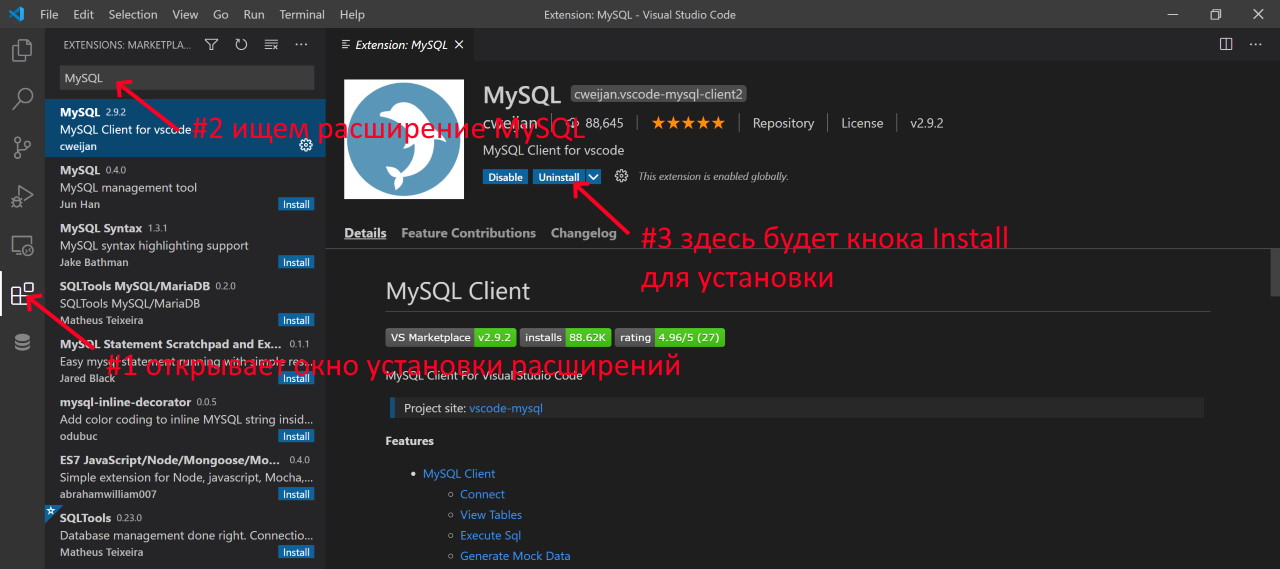Clear extensions search results
The image size is (1280, 569).
[271, 44]
